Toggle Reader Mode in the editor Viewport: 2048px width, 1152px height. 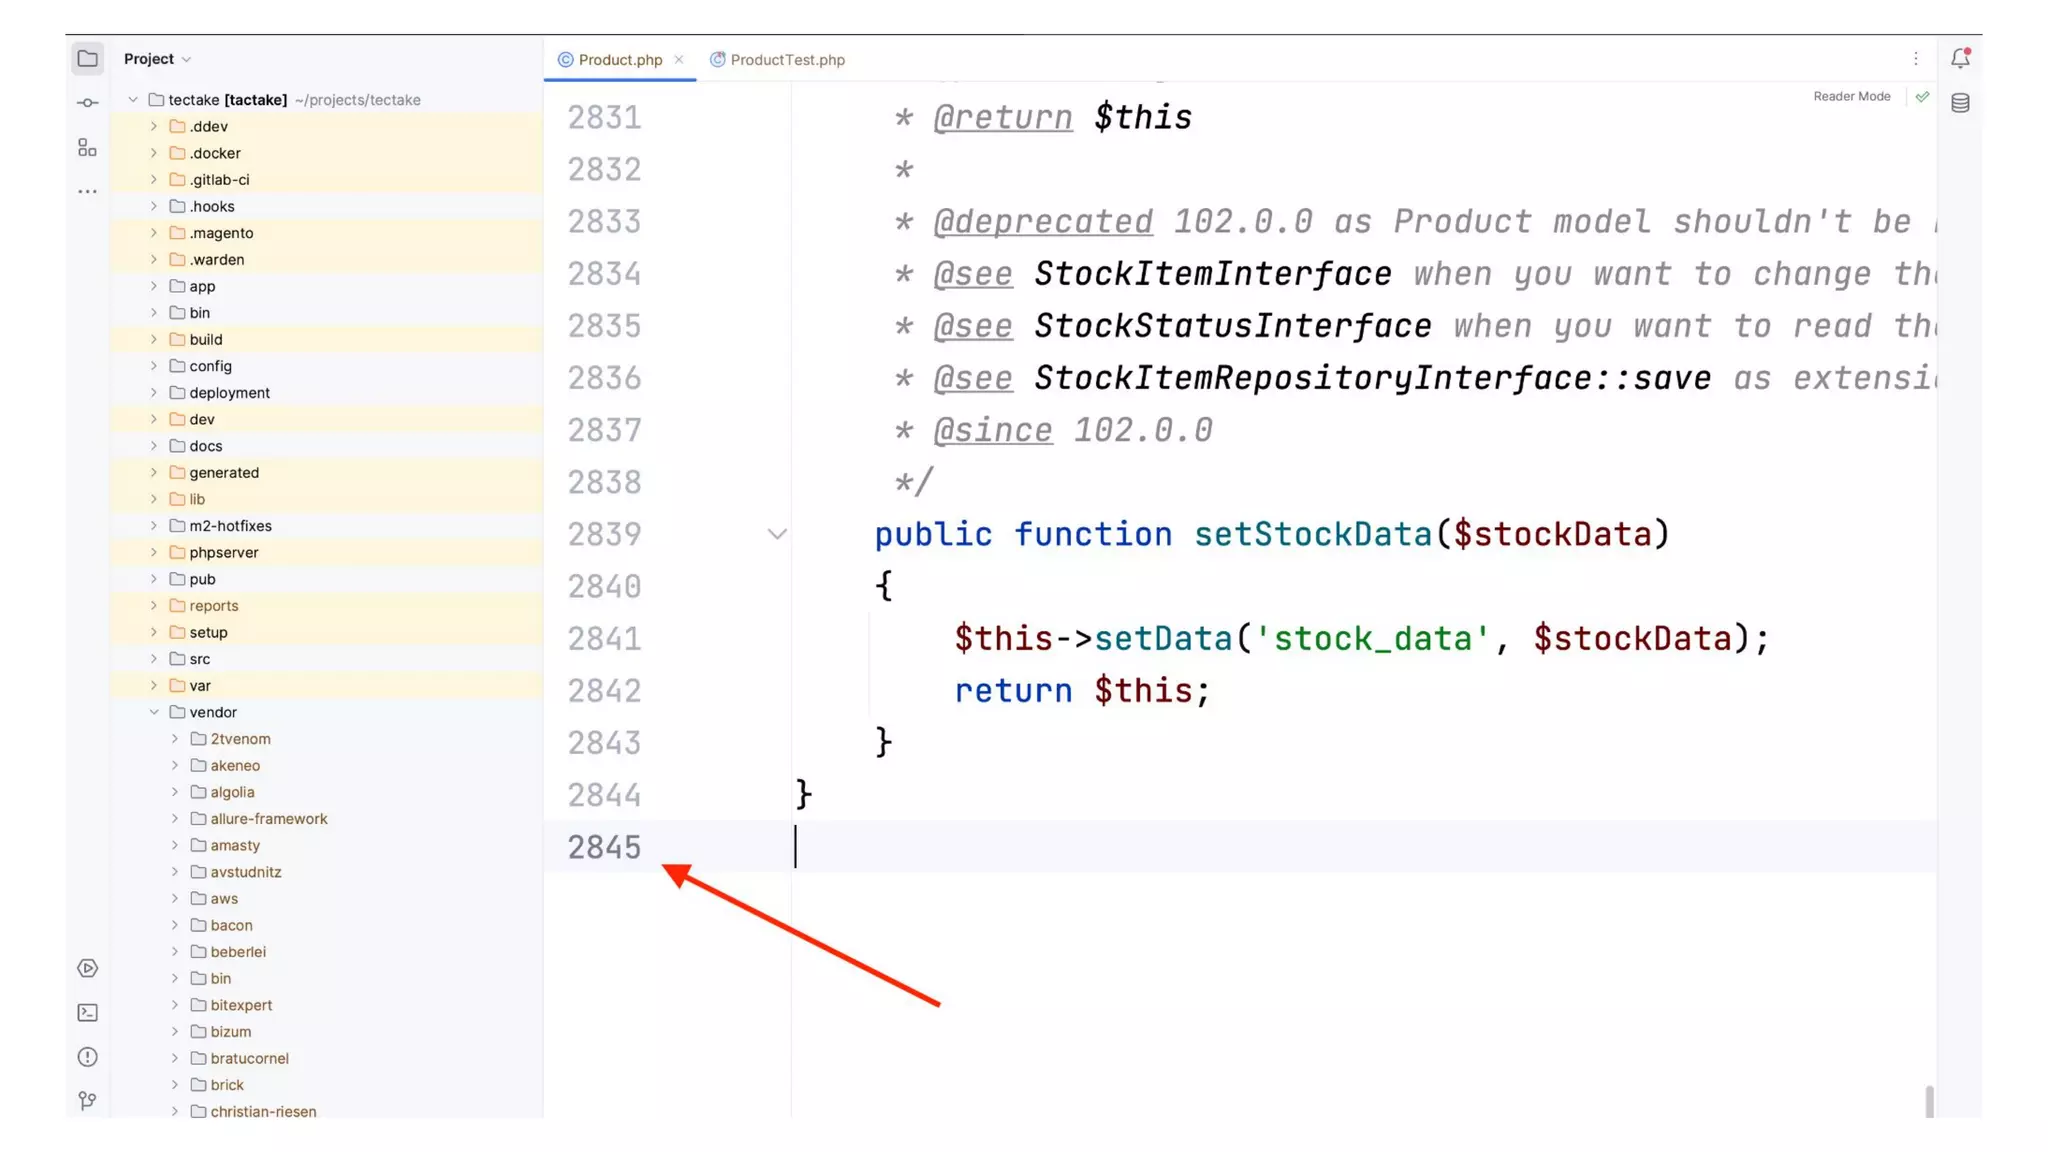[x=1851, y=97]
